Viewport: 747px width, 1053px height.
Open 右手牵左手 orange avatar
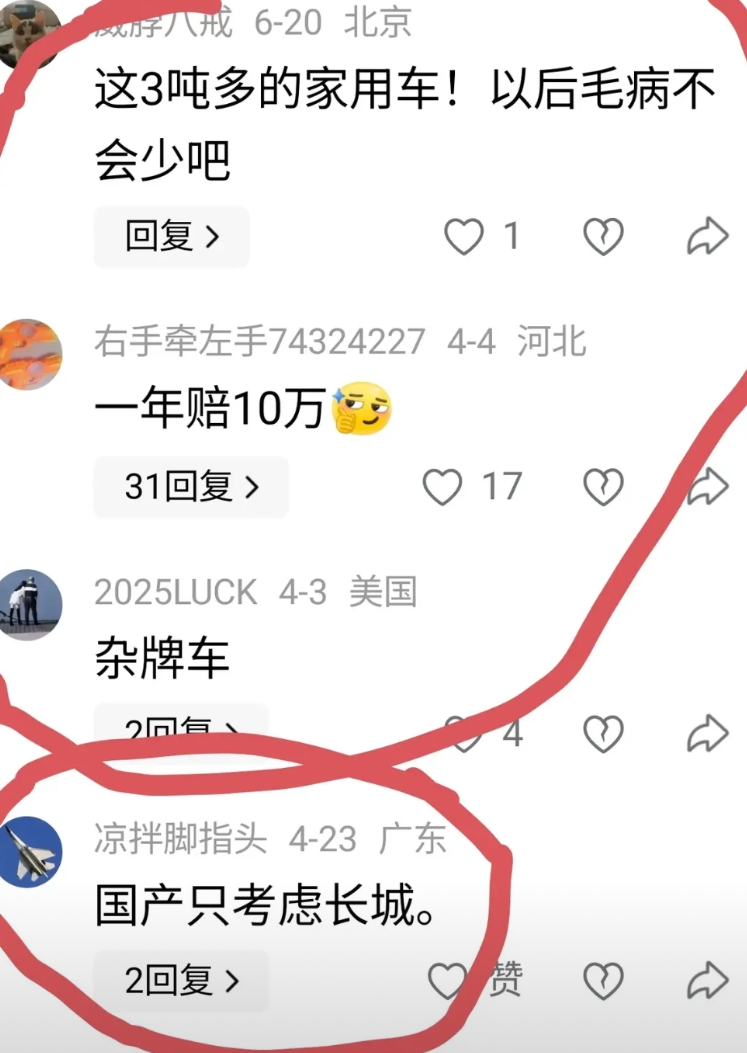pos(30,355)
